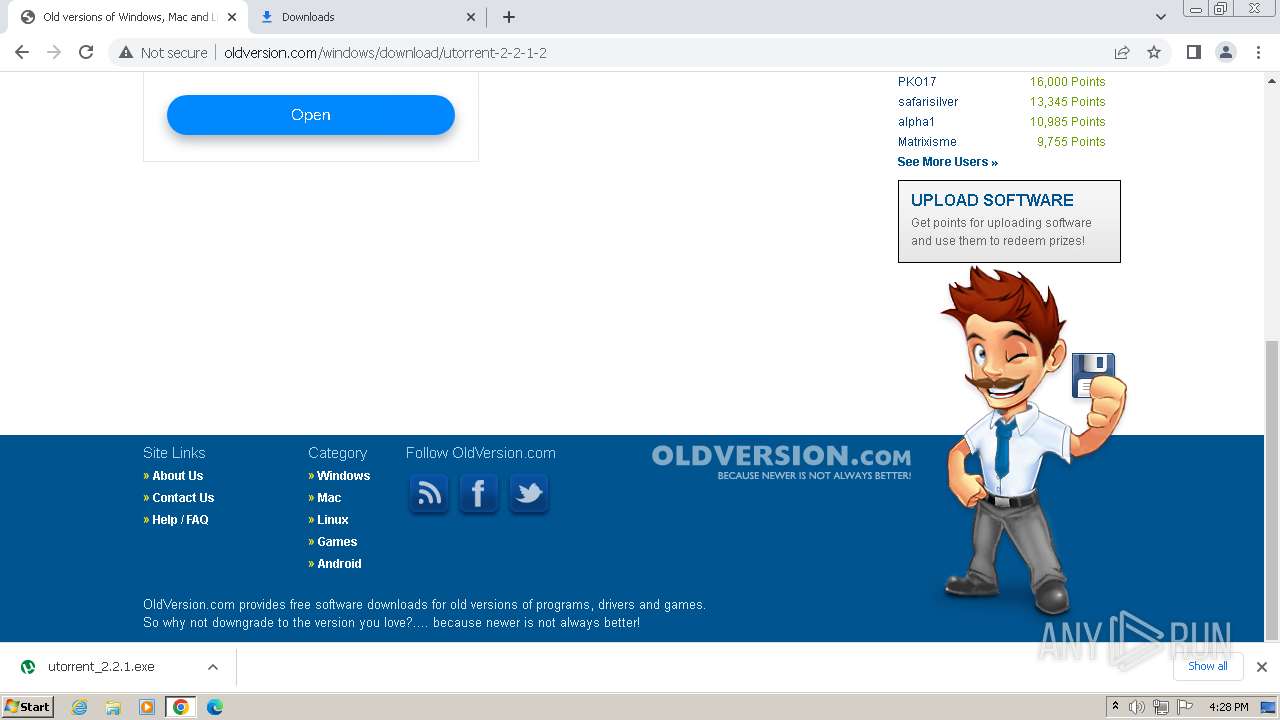Reload the current page
Screen dimensions: 1280x720
click(x=86, y=52)
